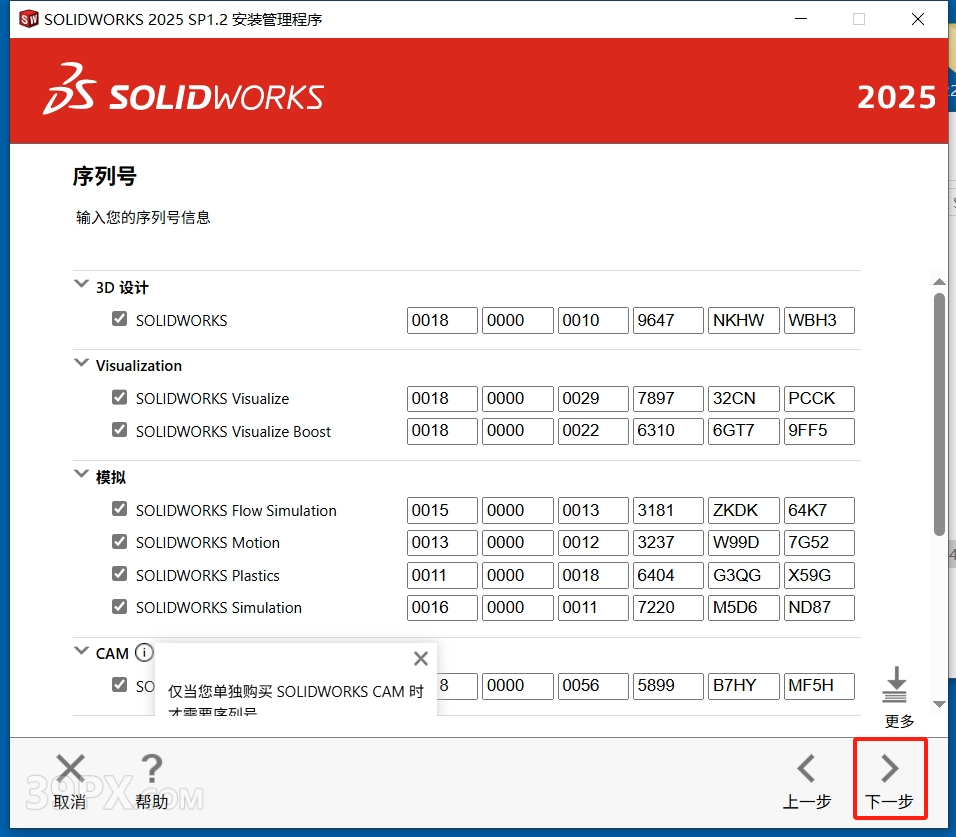
Task: Uncheck the SOLIDWORKS Motion checkbox
Action: click(x=119, y=542)
